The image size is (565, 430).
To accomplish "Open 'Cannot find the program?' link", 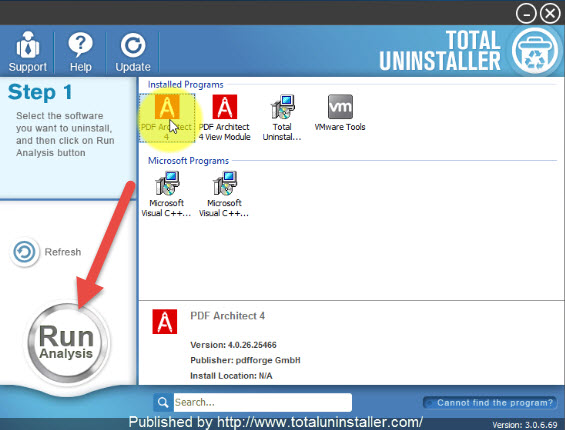I will (491, 403).
